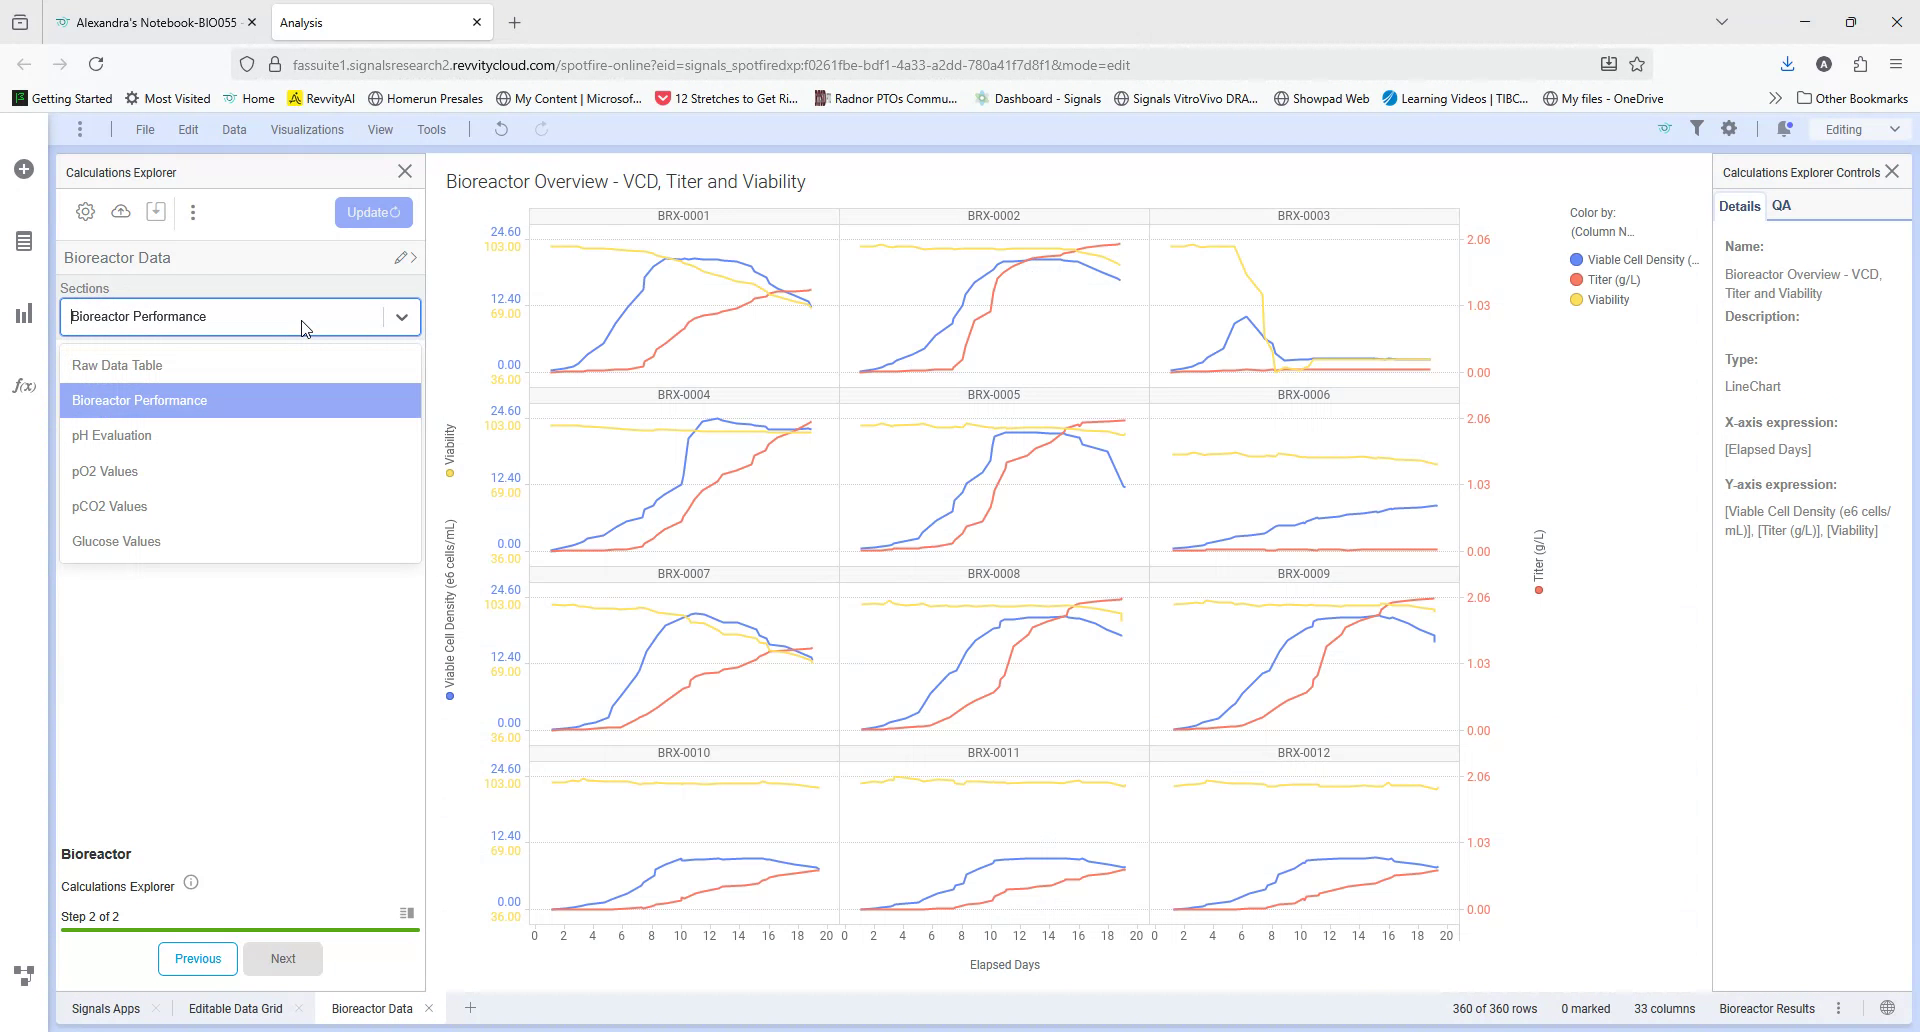Click the pencil edit icon beside Bioreactor Data
The image size is (1920, 1032).
400,258
